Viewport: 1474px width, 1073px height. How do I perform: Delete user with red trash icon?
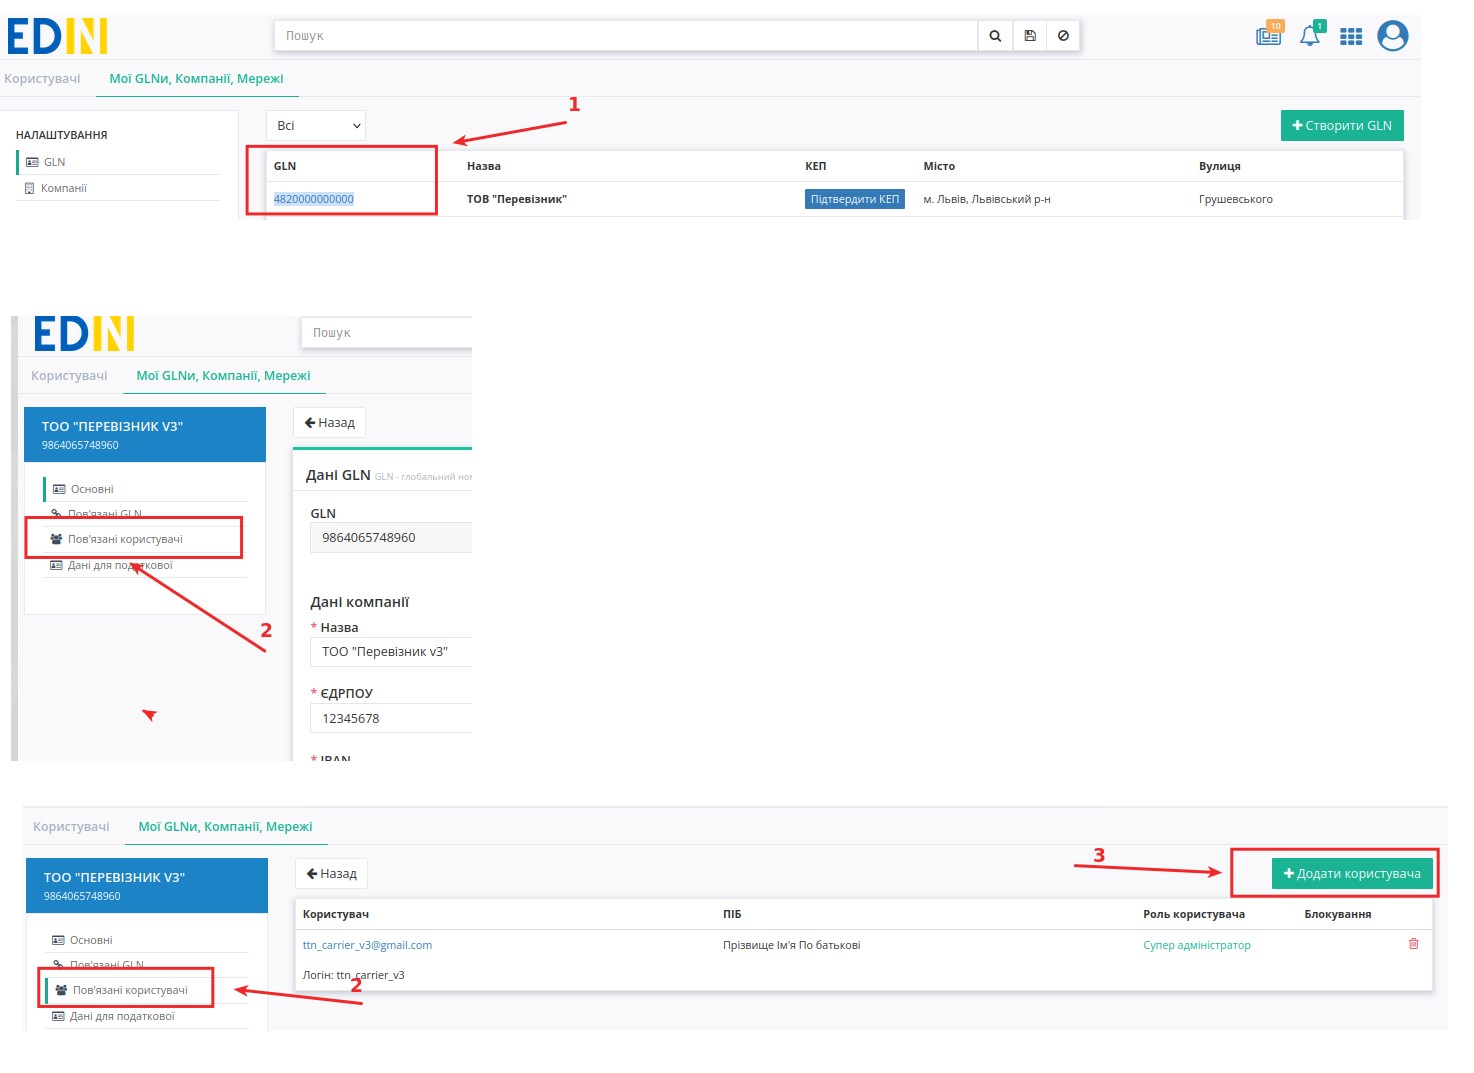(1413, 944)
